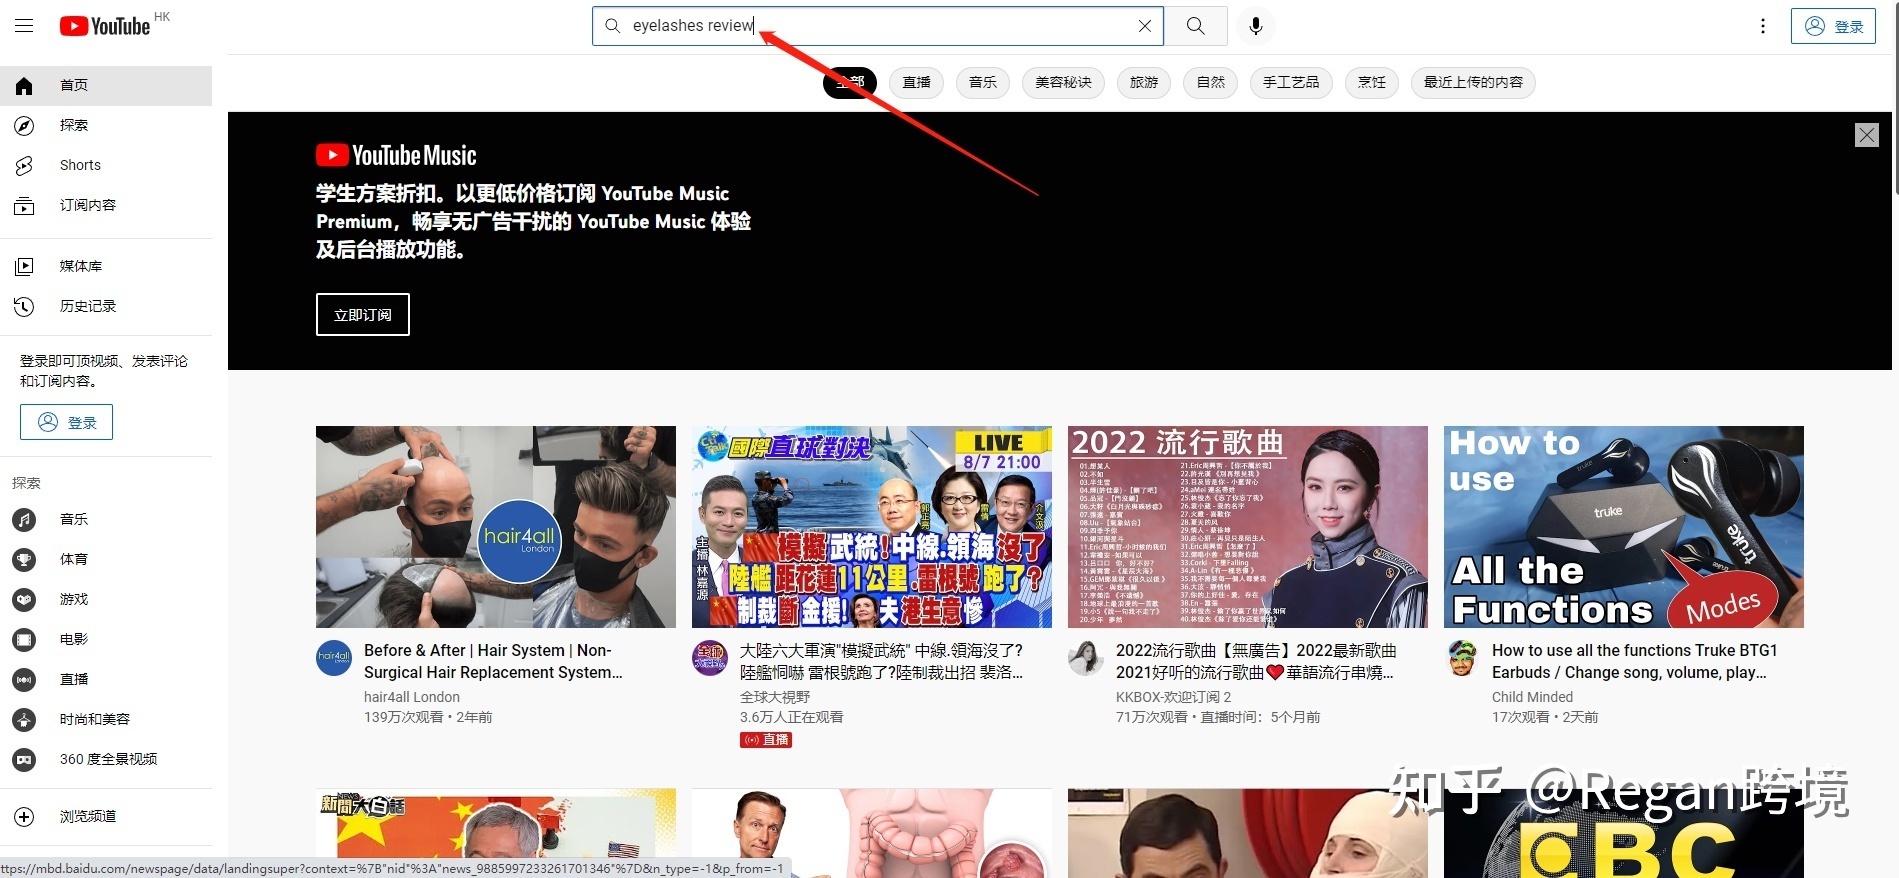This screenshot has width=1899, height=878.
Task: Select the 烹饪 filter chip
Action: tap(1372, 82)
